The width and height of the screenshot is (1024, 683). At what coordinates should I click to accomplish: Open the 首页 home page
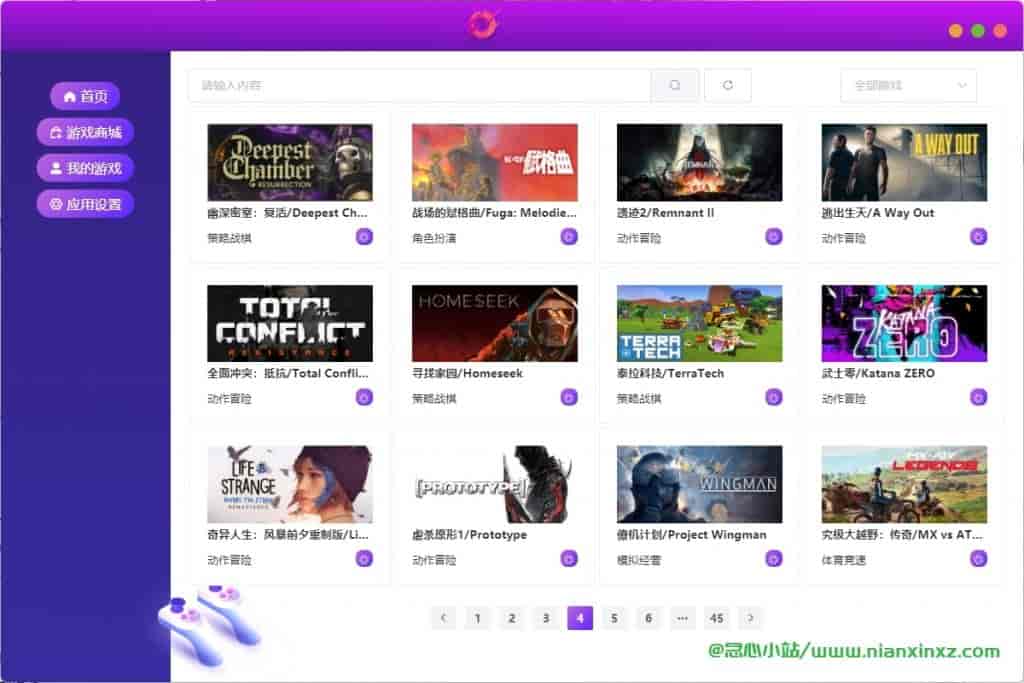(85, 97)
